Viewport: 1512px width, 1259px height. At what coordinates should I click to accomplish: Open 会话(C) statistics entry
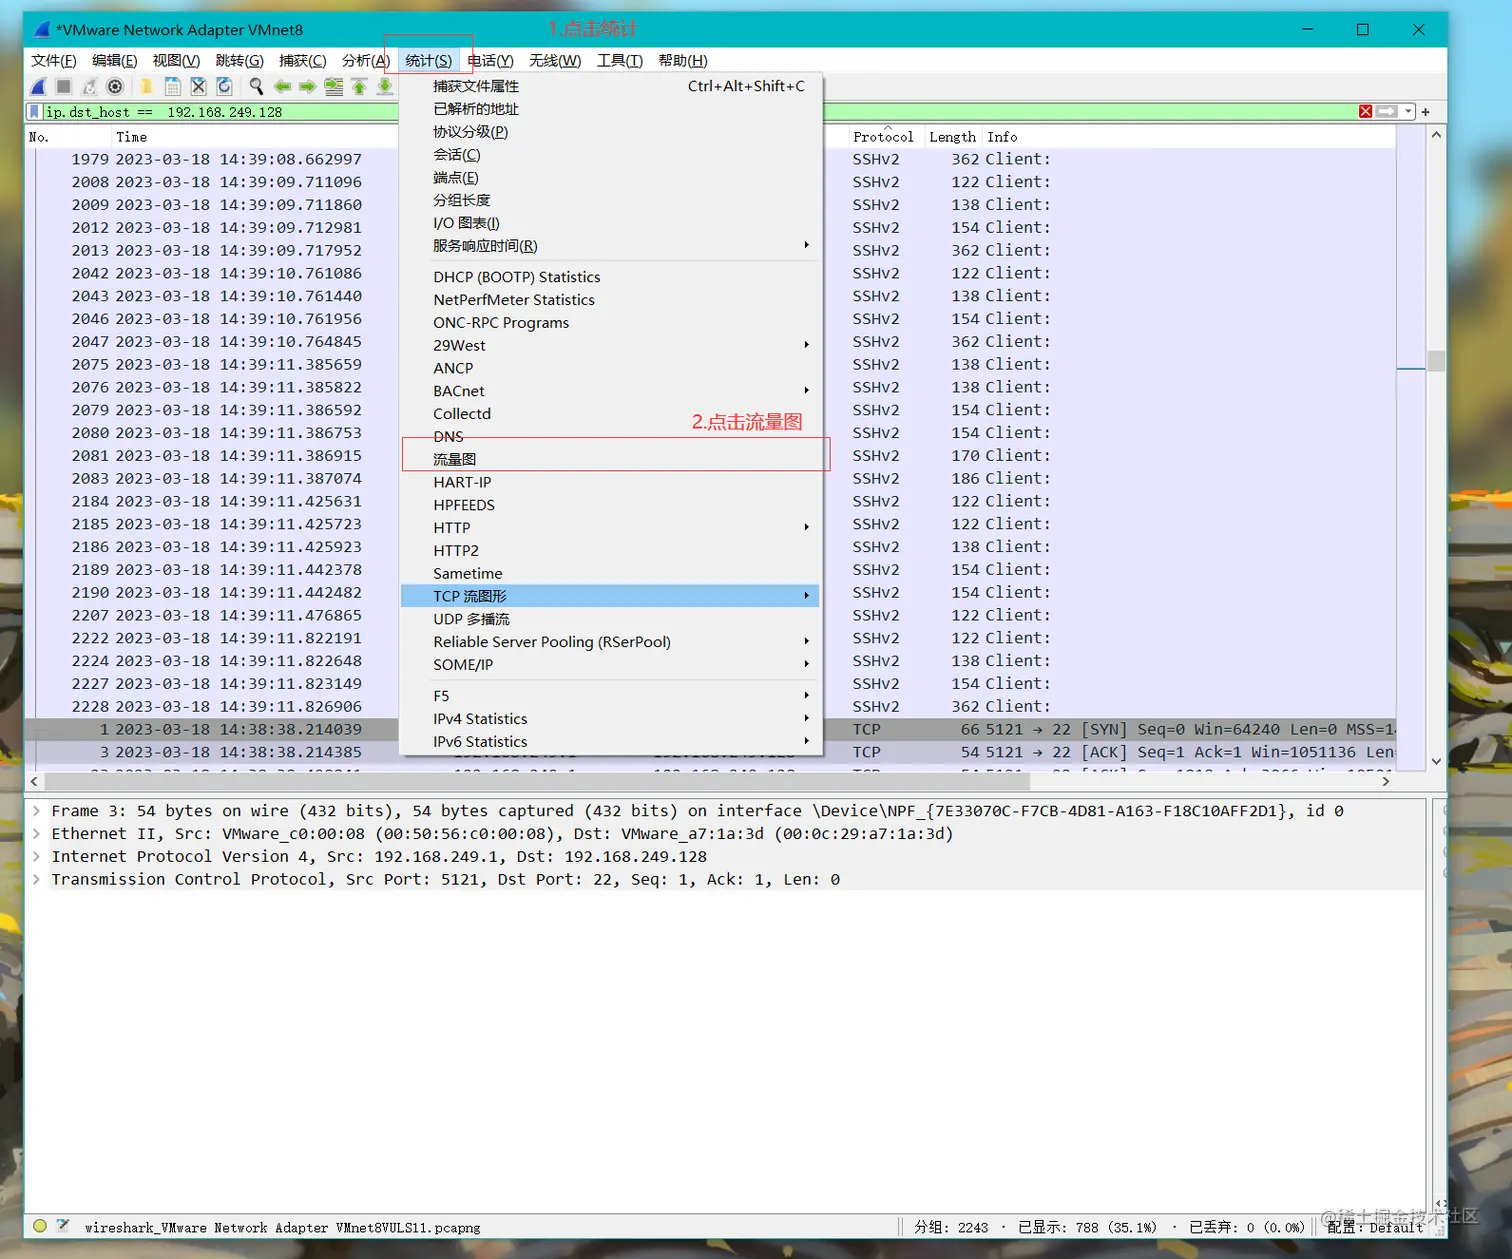610,155
